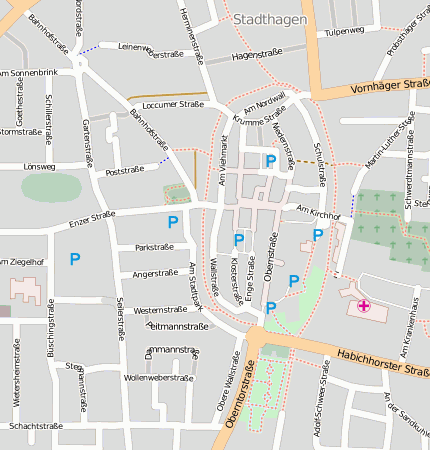Image resolution: width=430 pixels, height=450 pixels.
Task: Click the Stadthagen town name label
Action: point(270,20)
